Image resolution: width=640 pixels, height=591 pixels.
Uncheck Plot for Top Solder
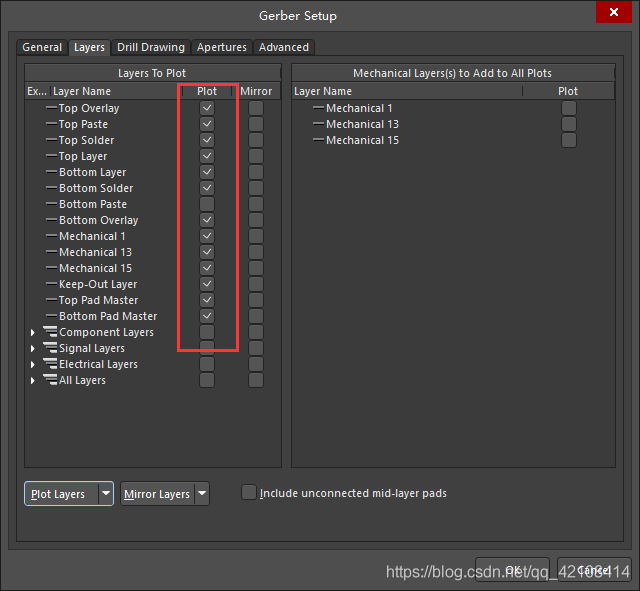(207, 140)
